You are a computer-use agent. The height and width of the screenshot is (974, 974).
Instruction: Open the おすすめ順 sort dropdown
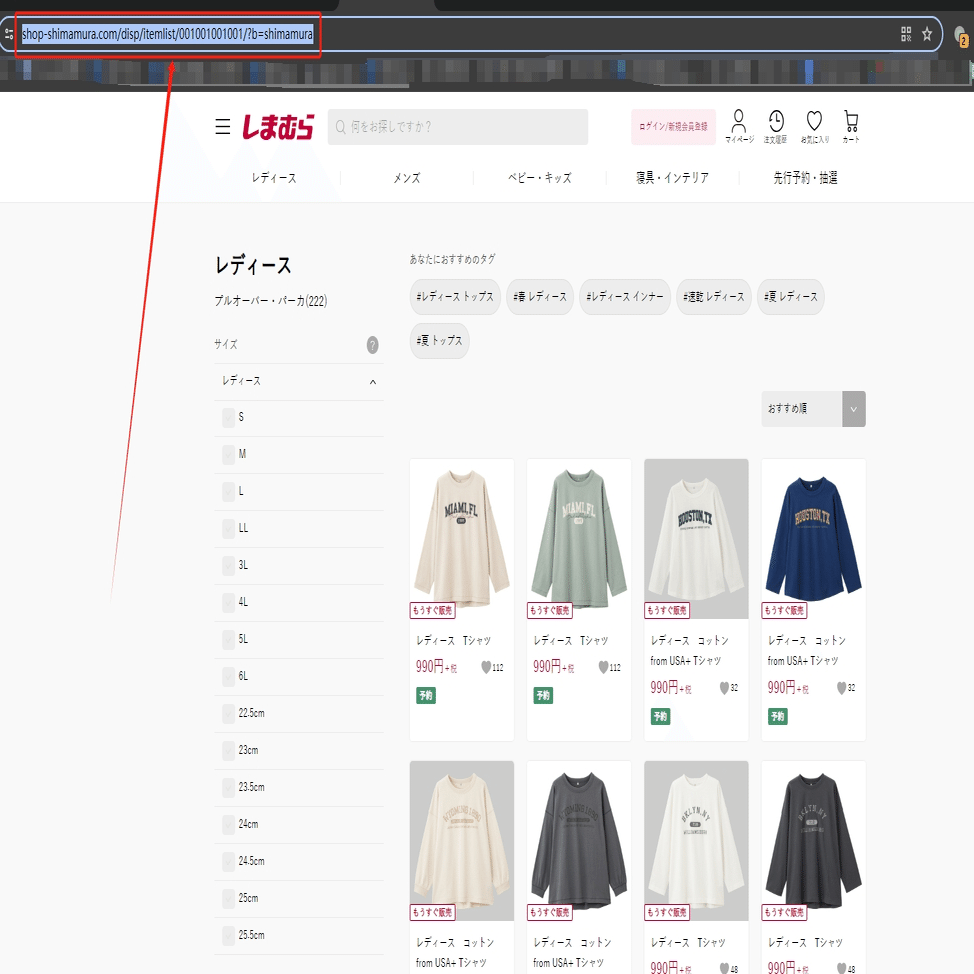coord(813,409)
